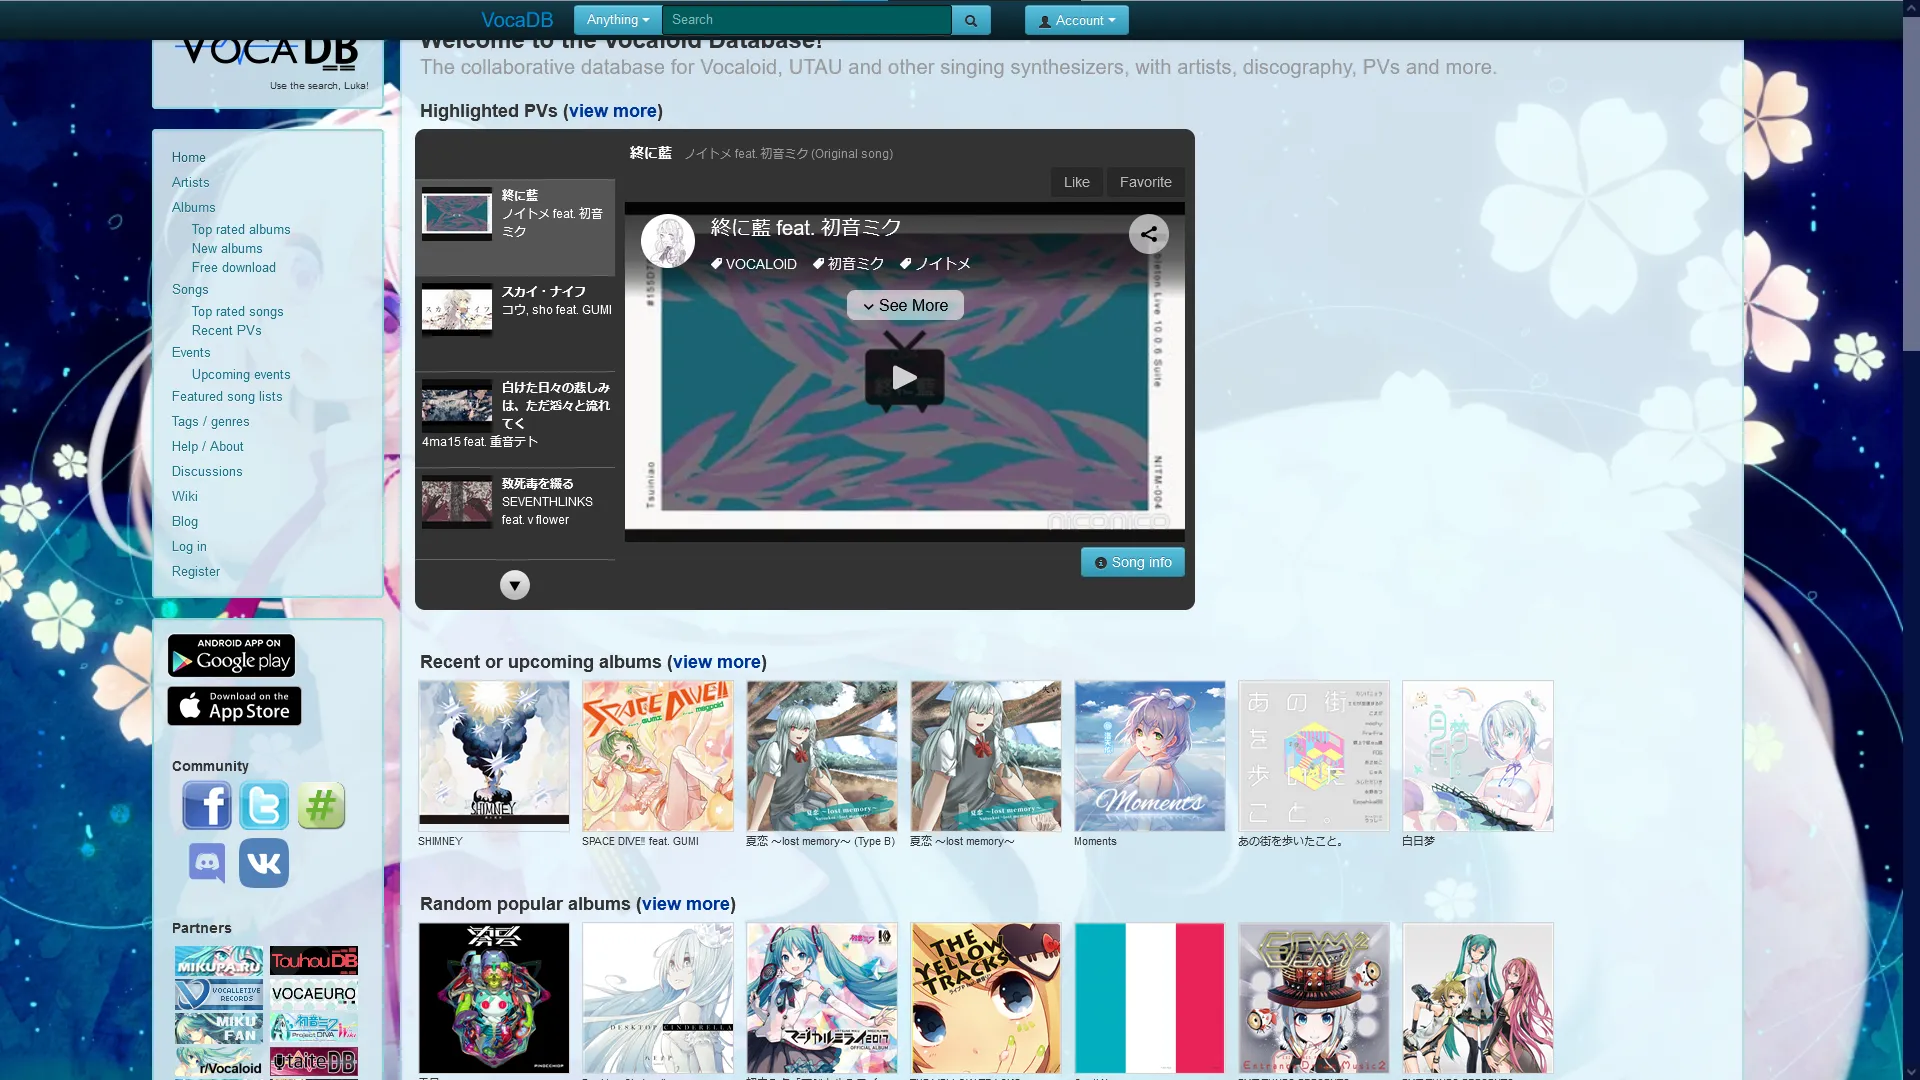
Task: Open the VK community icon
Action: pyautogui.click(x=264, y=862)
